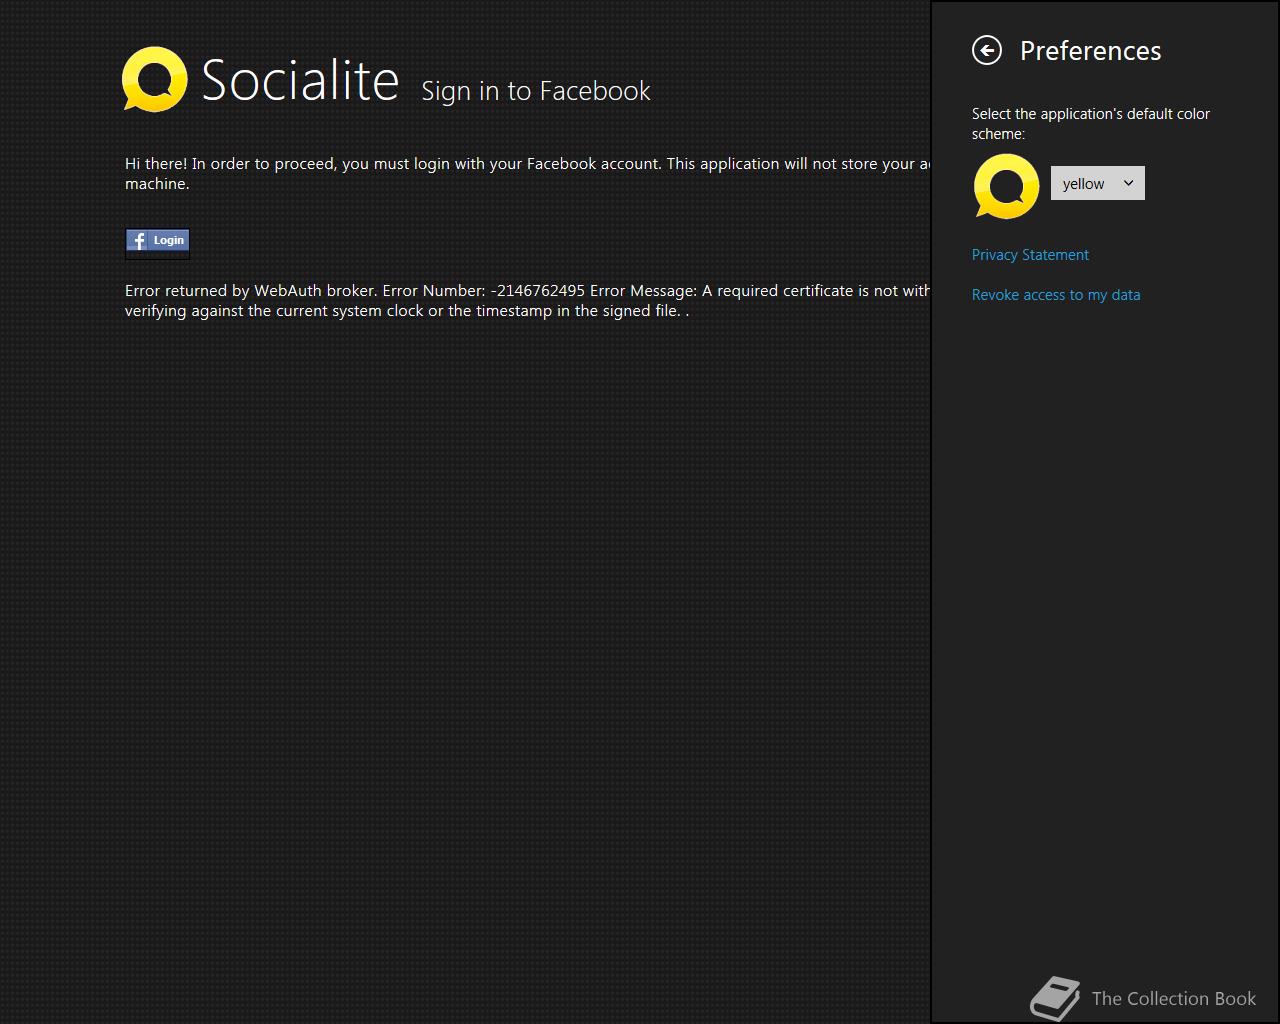Click the 'Hi there!' login instruction text
This screenshot has height=1024, width=1280.
528,174
